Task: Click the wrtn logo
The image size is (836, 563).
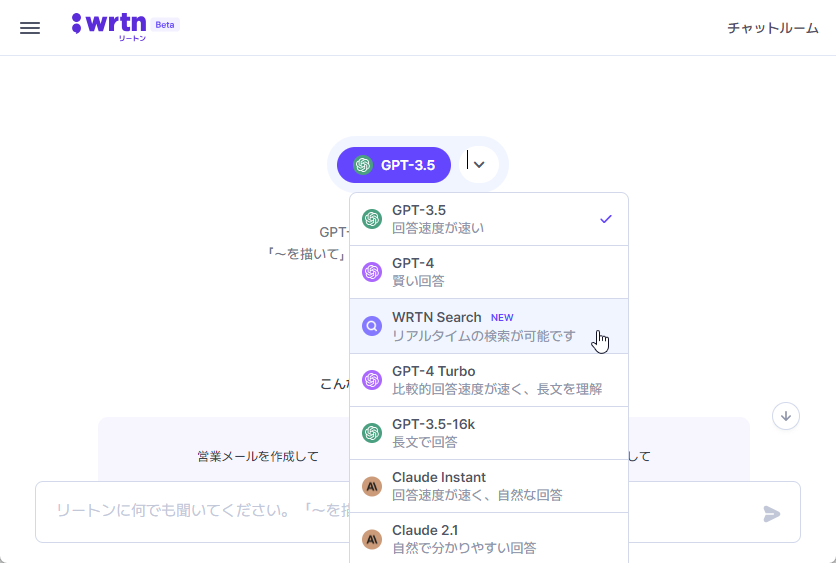Action: [x=109, y=27]
